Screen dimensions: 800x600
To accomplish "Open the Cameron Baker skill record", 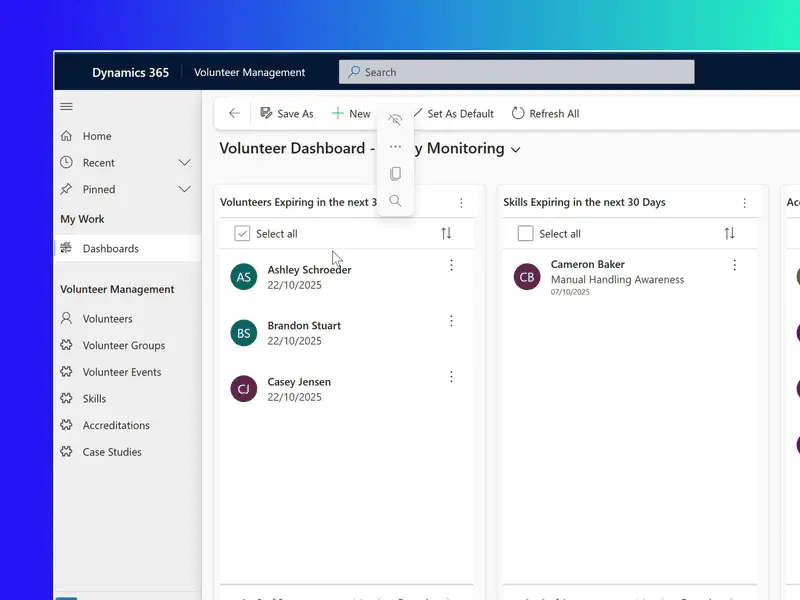I will coord(587,265).
